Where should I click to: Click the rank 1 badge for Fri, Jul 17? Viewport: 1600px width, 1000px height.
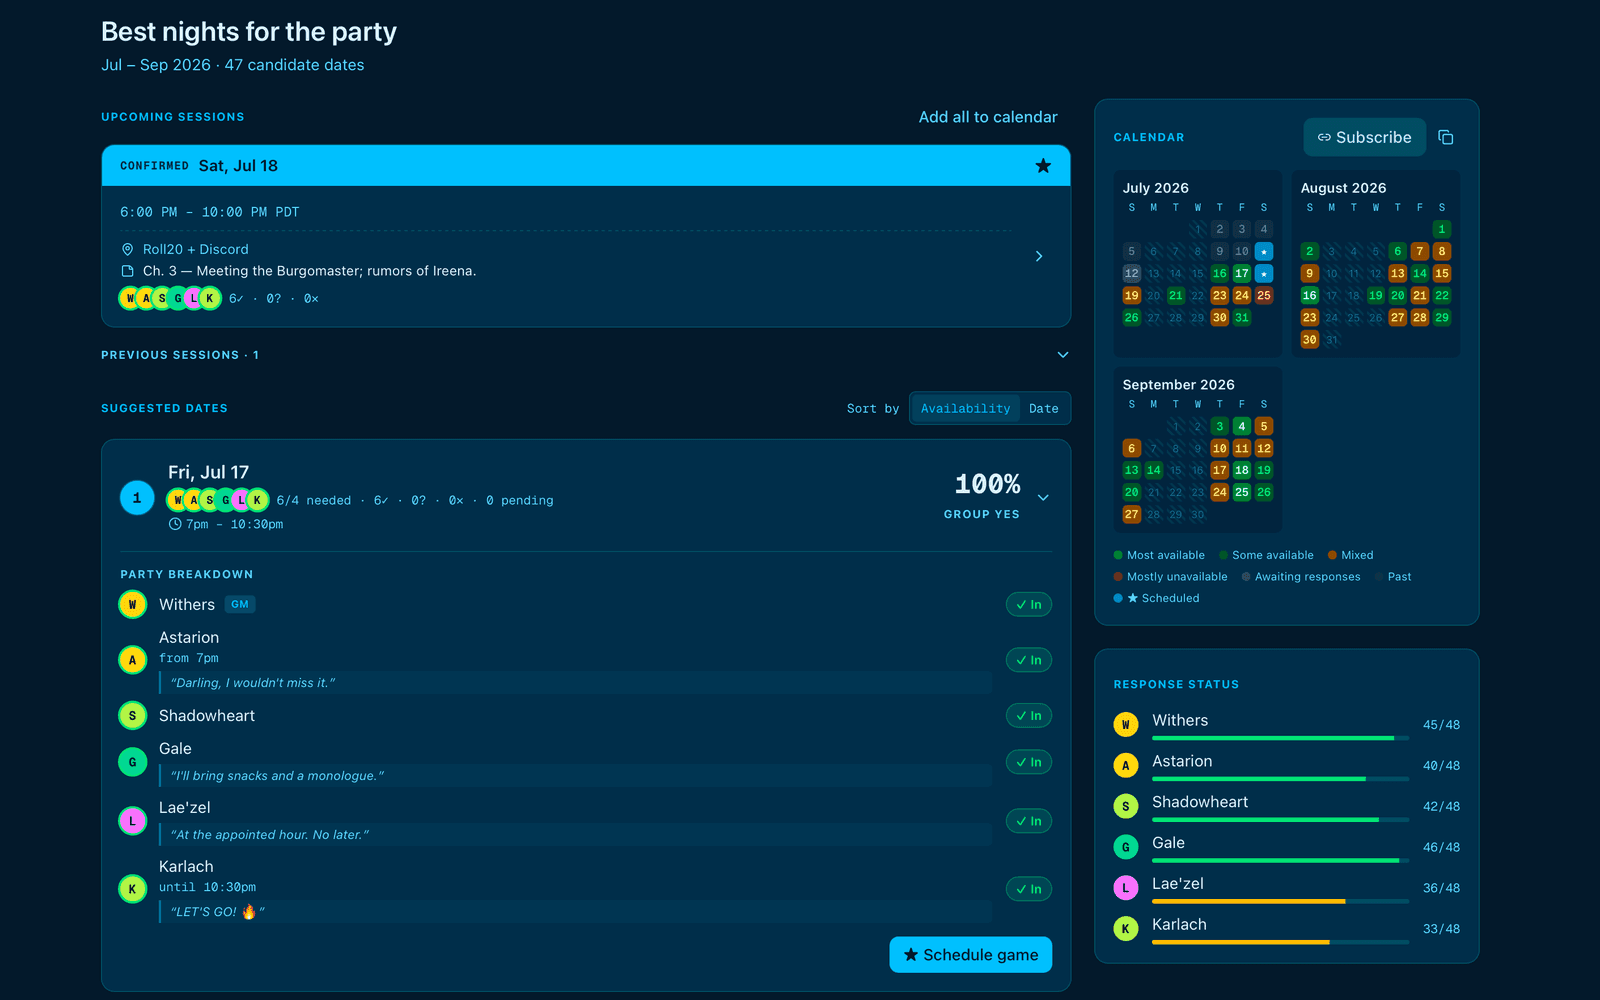(x=137, y=498)
